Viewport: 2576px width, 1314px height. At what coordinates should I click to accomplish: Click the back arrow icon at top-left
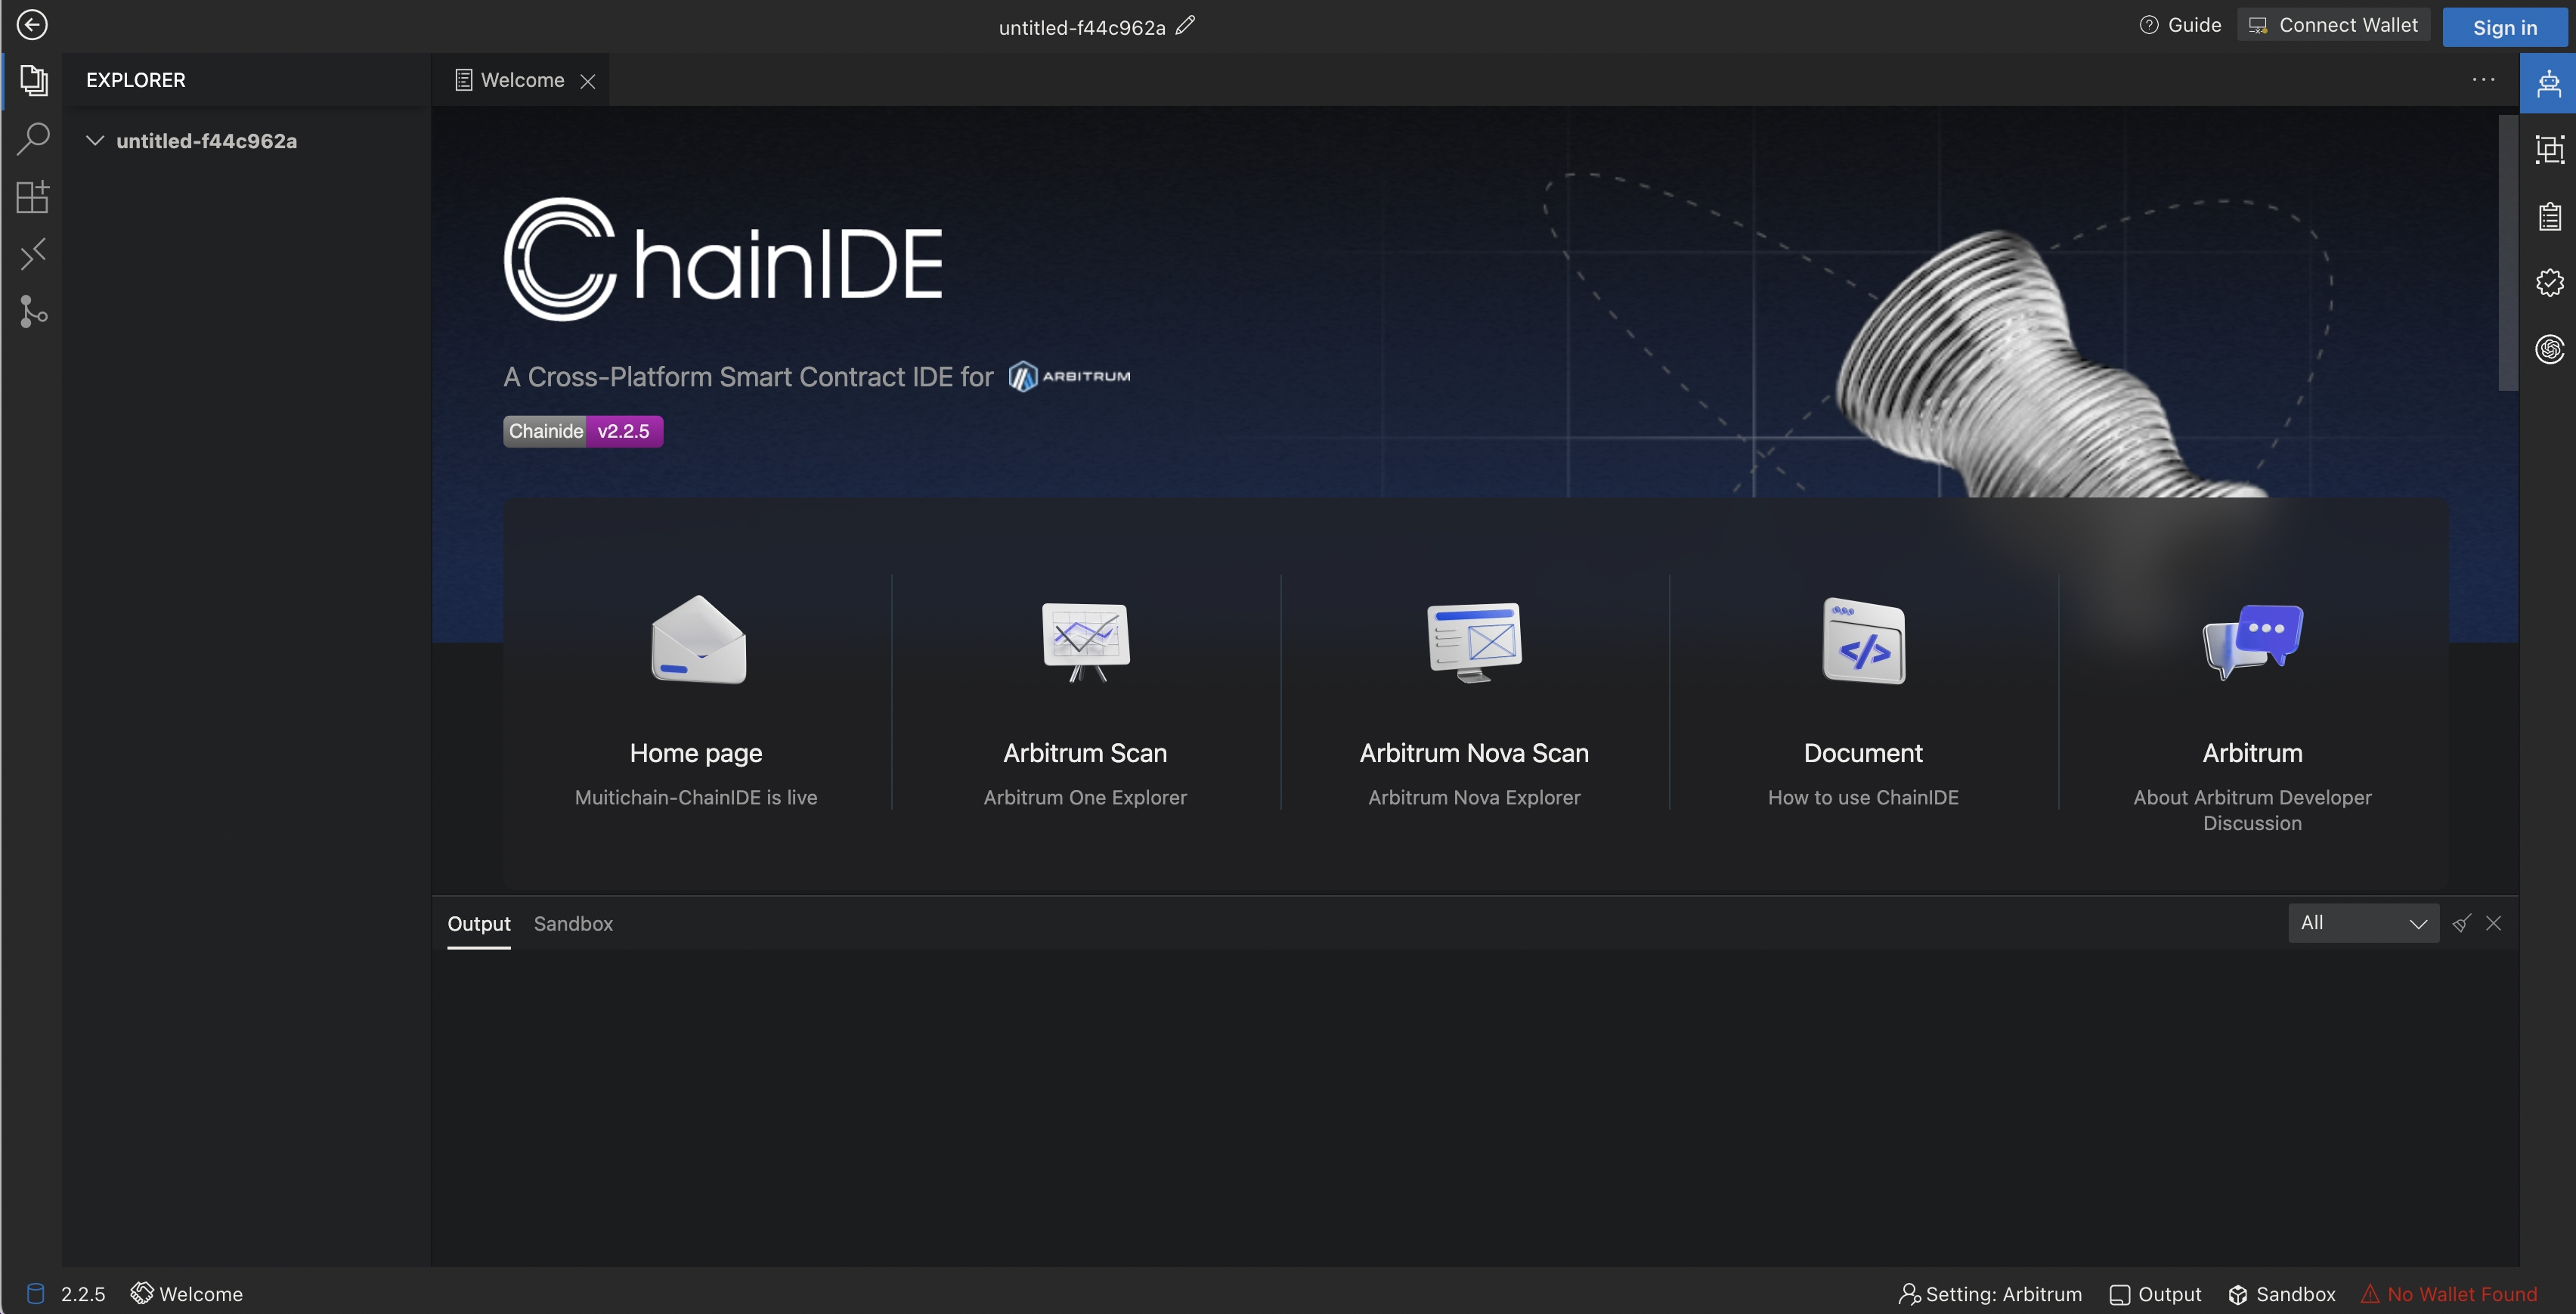(32, 25)
